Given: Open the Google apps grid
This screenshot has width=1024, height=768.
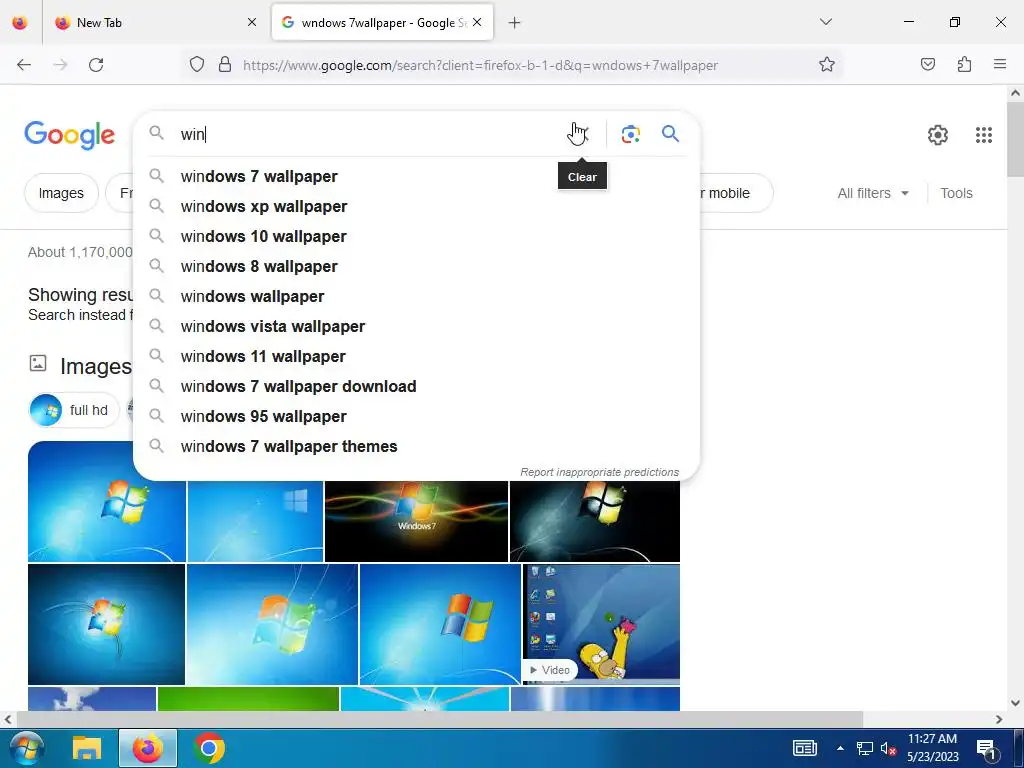Looking at the screenshot, I should tap(984, 135).
